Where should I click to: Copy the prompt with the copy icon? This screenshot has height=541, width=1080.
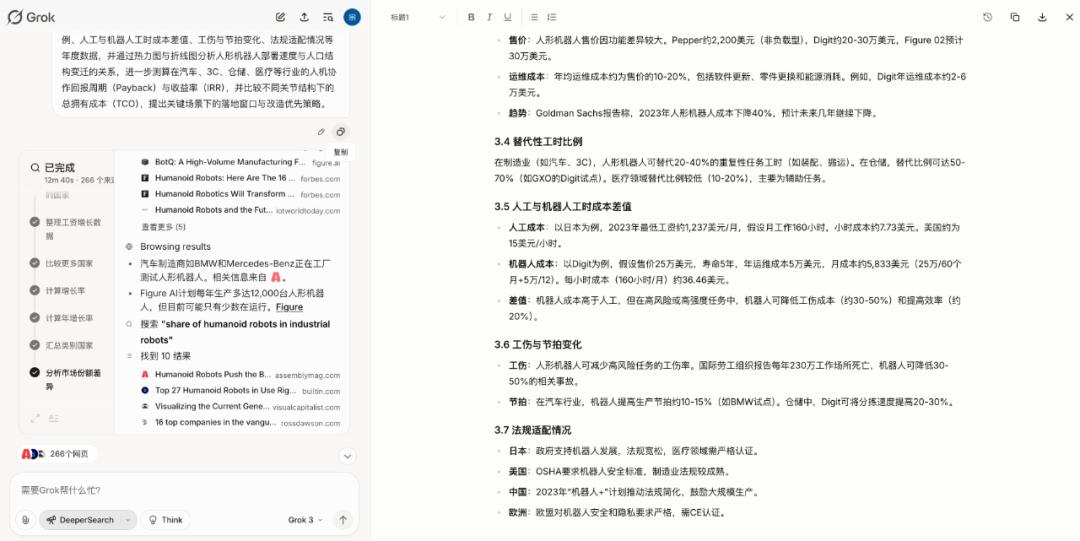tap(340, 132)
